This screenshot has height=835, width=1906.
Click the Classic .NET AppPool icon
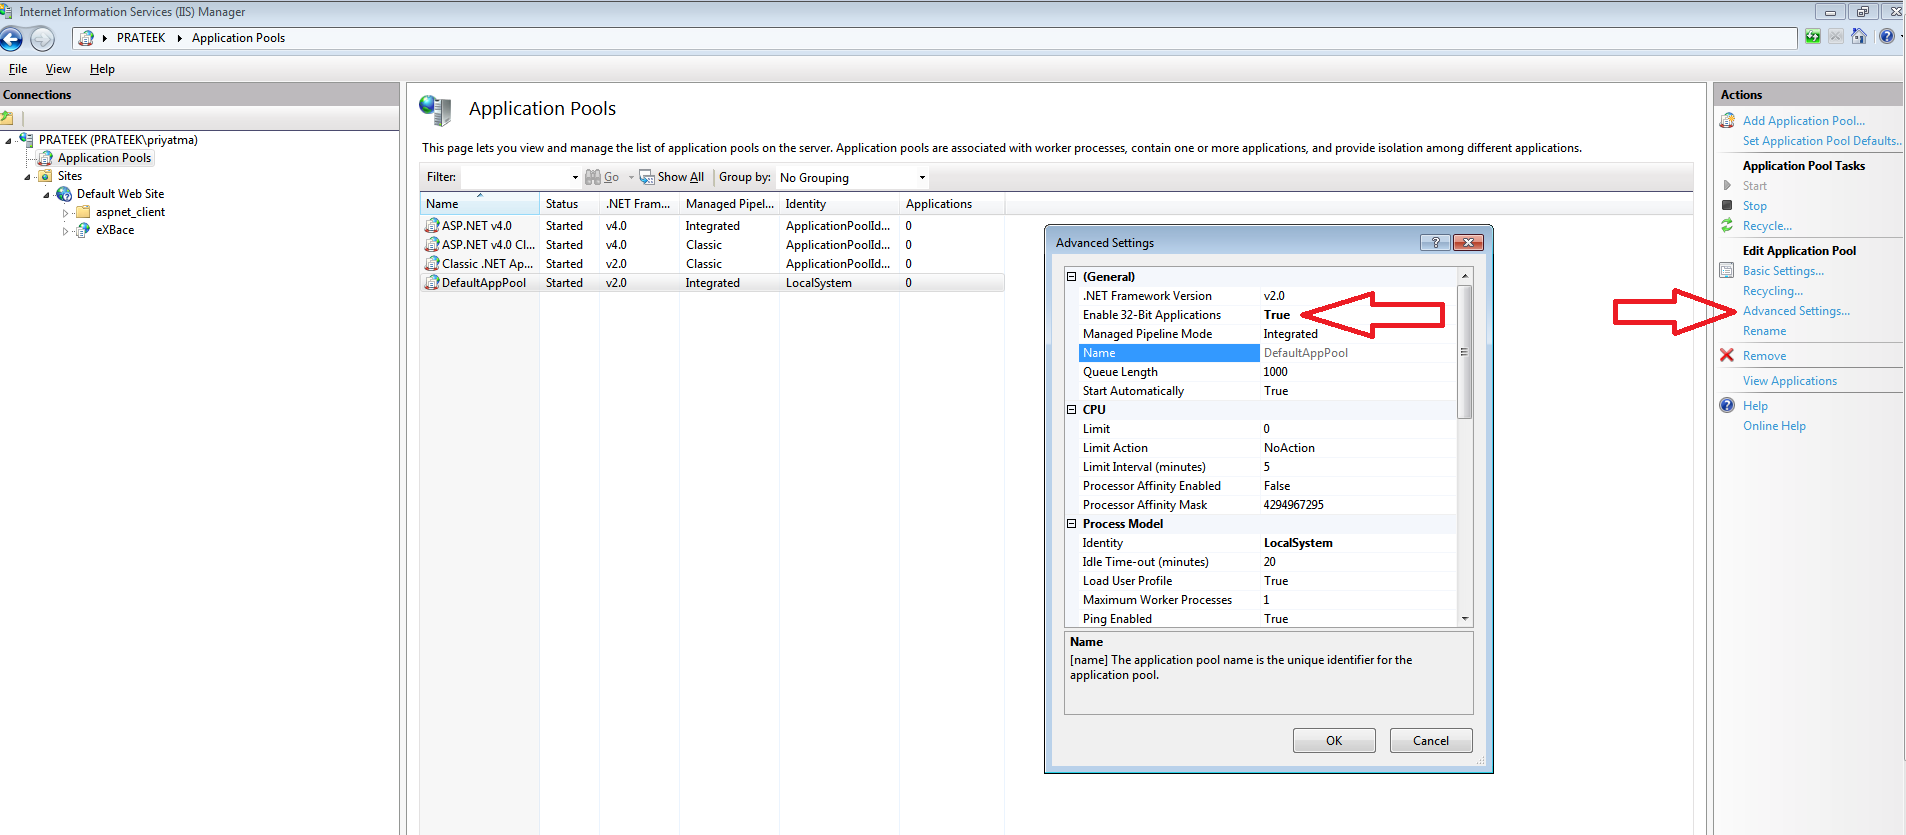coord(432,264)
